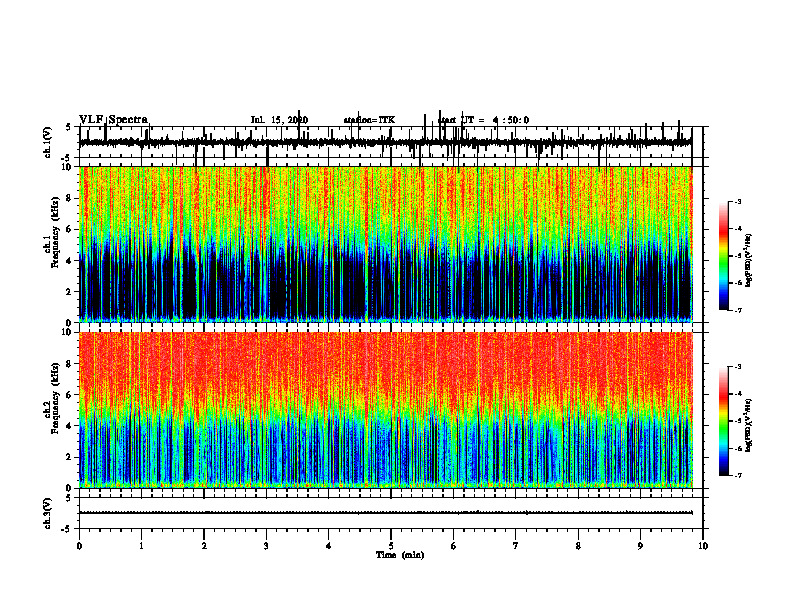Click inside the ch.1 spectrogram panel
Screen dimensions: 792x612
click(385, 244)
